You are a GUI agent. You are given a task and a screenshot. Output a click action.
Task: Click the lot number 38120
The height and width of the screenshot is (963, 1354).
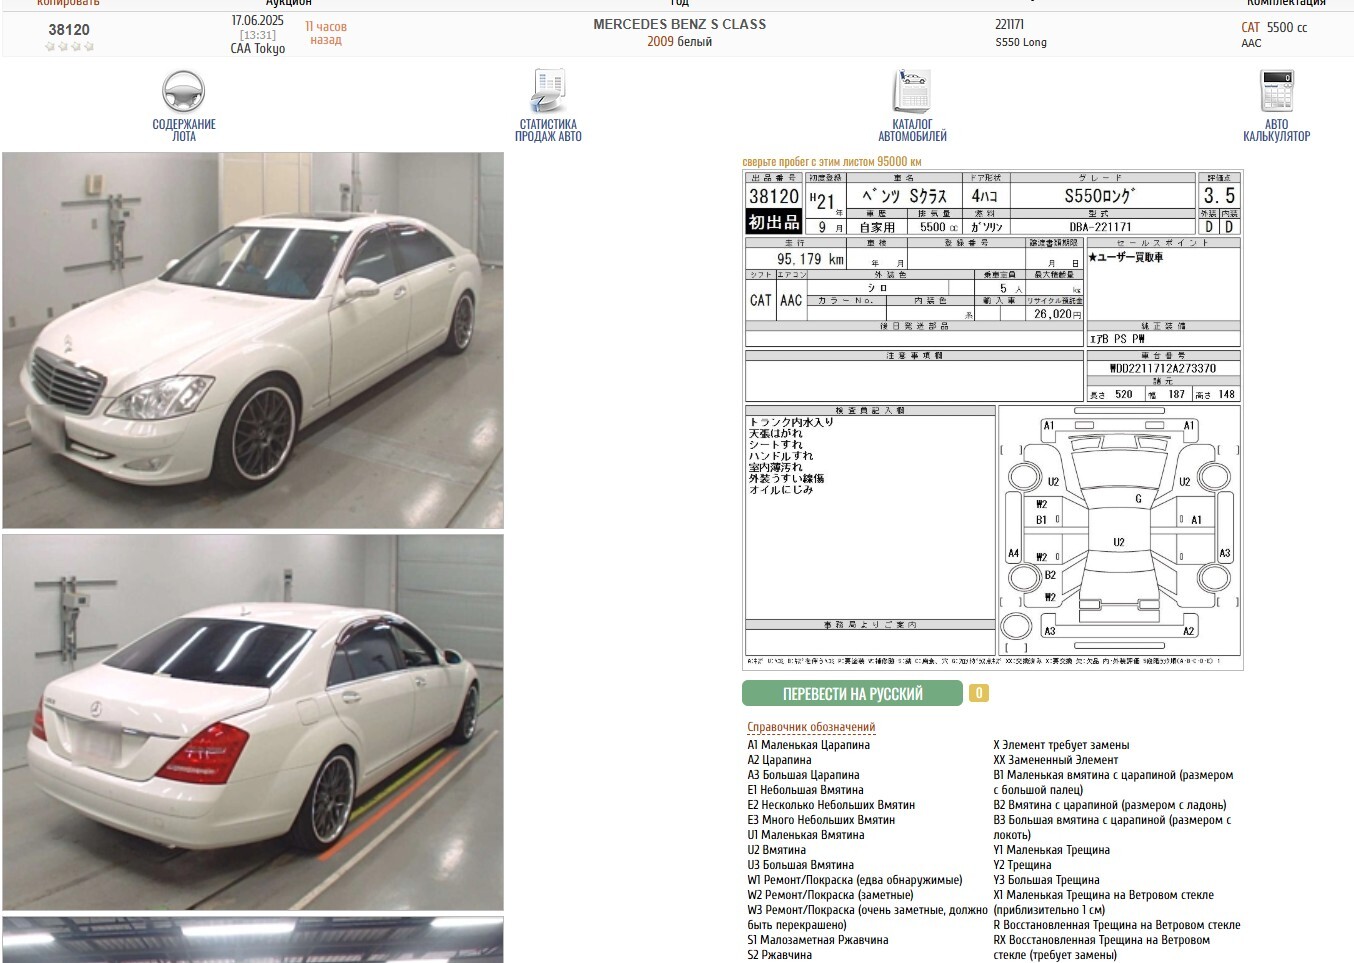click(69, 30)
